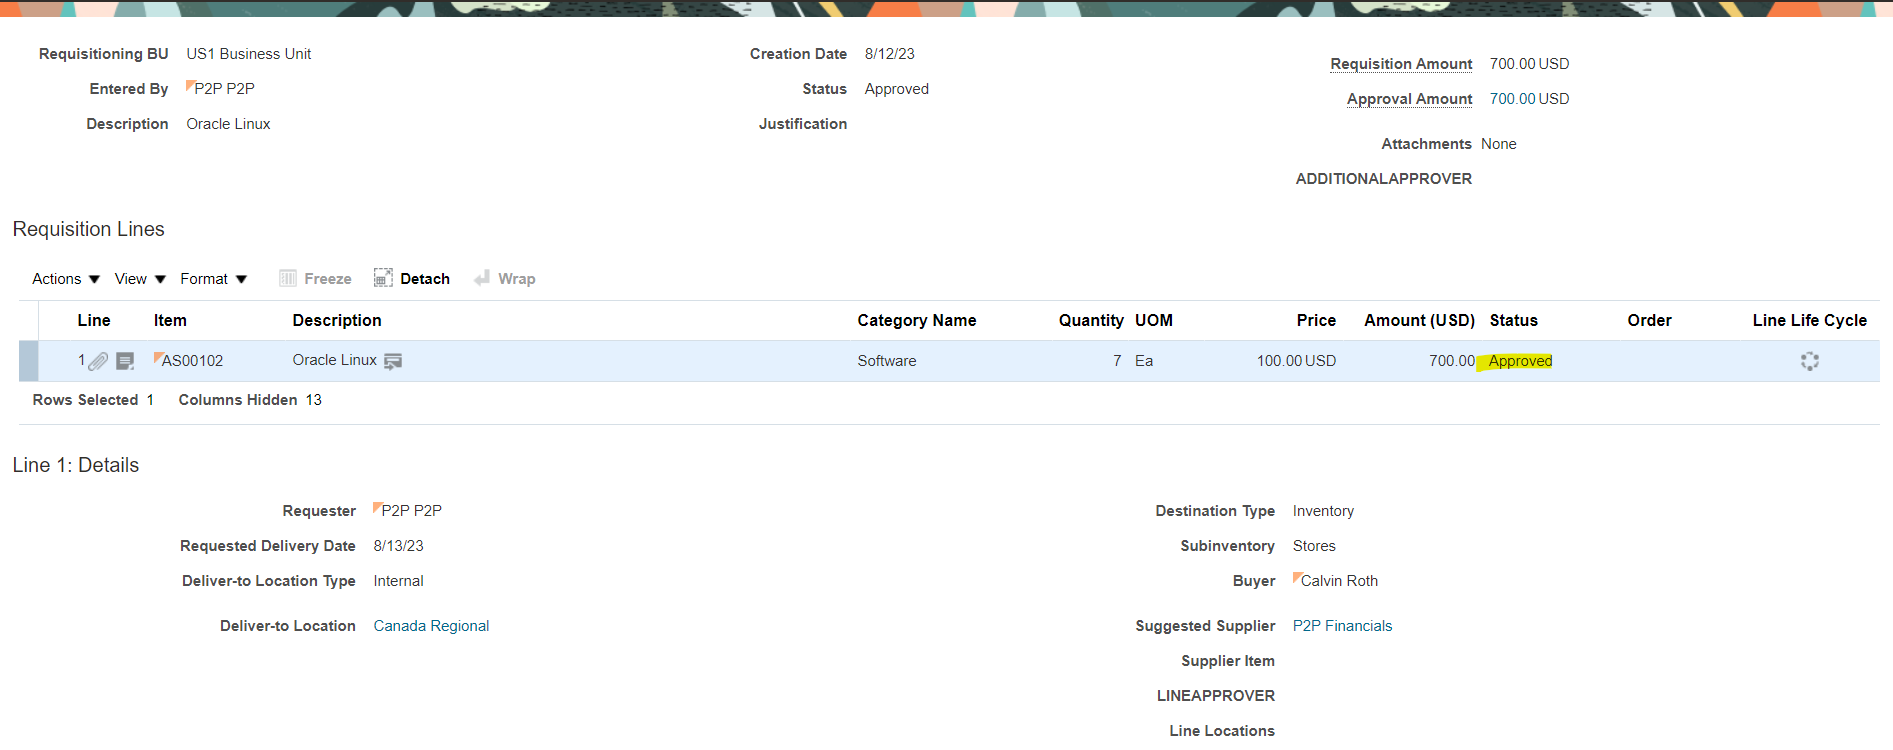Open the Canada Regional deliver-to location link
This screenshot has height=750, width=1893.
431,626
